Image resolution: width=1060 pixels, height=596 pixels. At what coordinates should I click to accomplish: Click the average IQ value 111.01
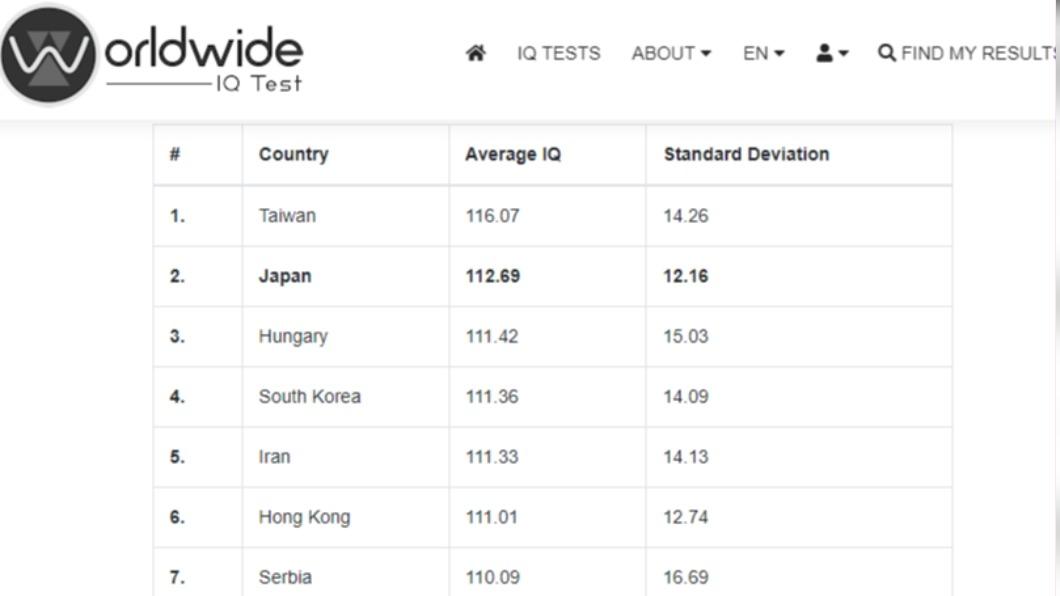tap(491, 518)
